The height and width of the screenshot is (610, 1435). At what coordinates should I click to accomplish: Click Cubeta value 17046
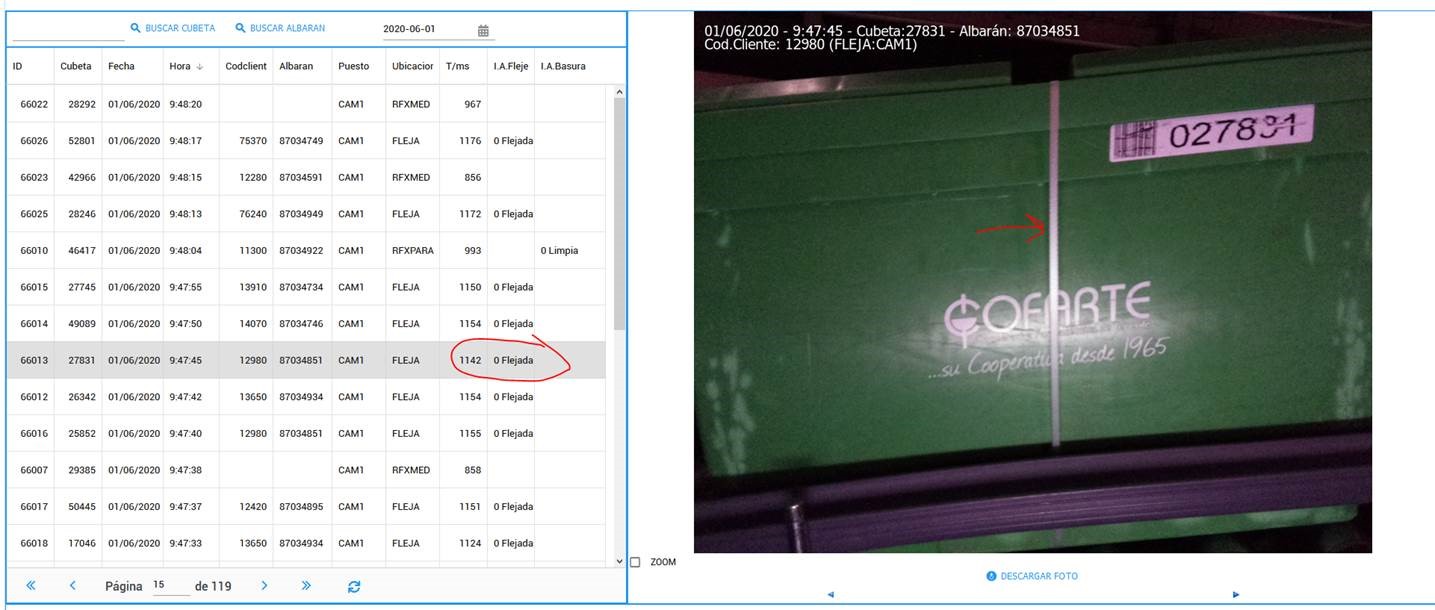[x=82, y=543]
